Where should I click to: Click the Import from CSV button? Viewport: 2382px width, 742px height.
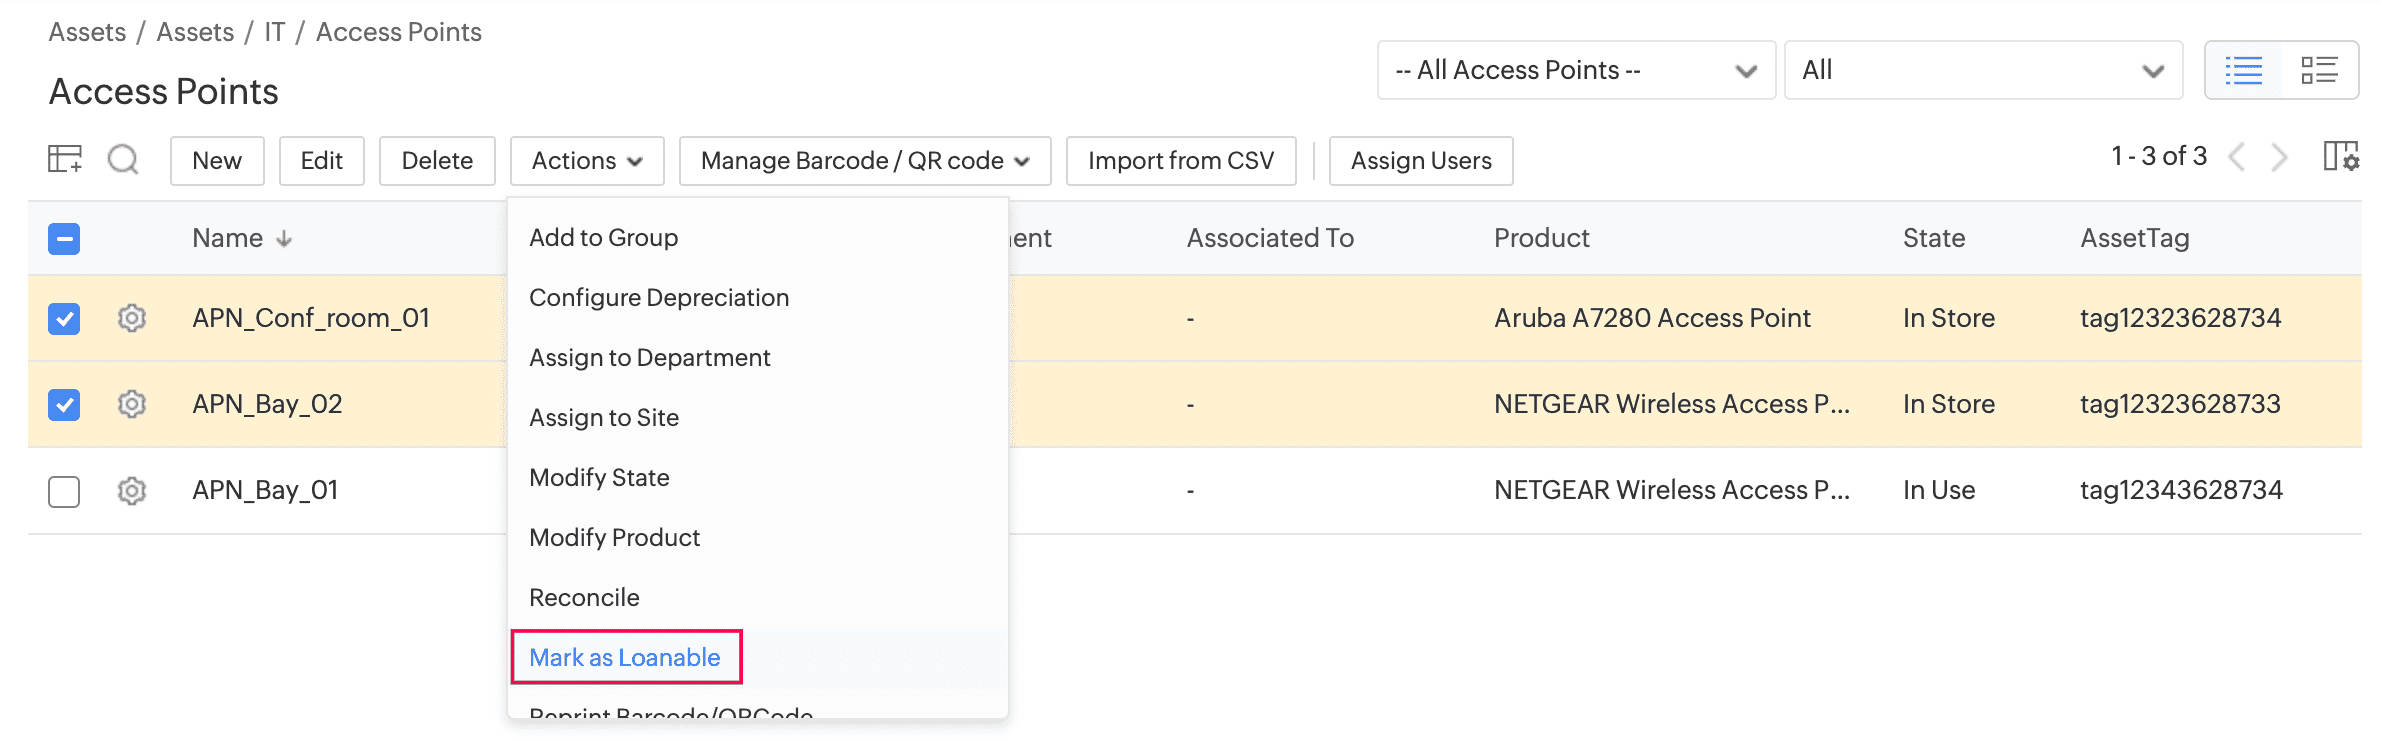[1180, 161]
